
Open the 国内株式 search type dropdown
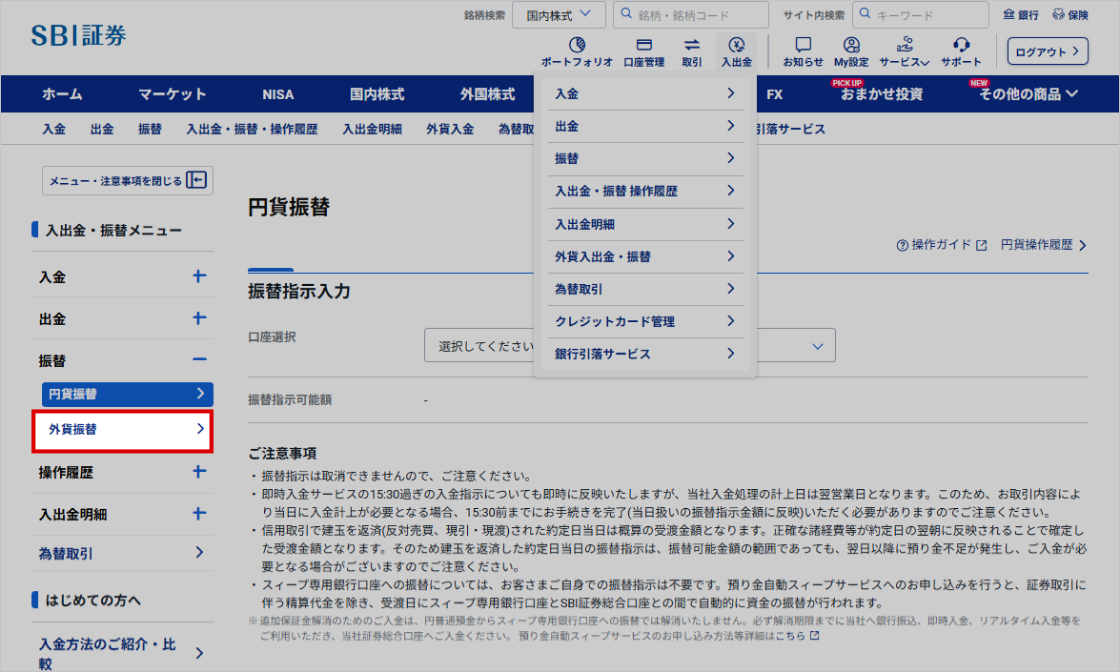[559, 15]
